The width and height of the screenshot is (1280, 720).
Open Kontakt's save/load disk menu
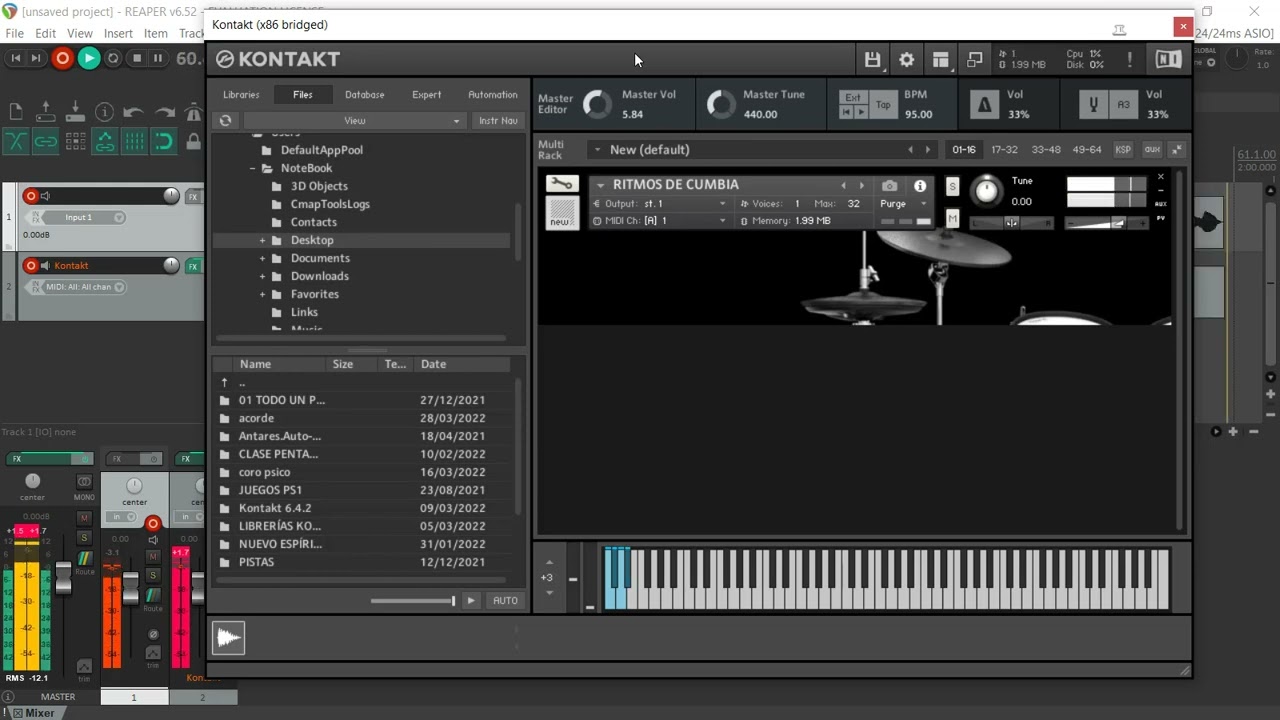[872, 60]
